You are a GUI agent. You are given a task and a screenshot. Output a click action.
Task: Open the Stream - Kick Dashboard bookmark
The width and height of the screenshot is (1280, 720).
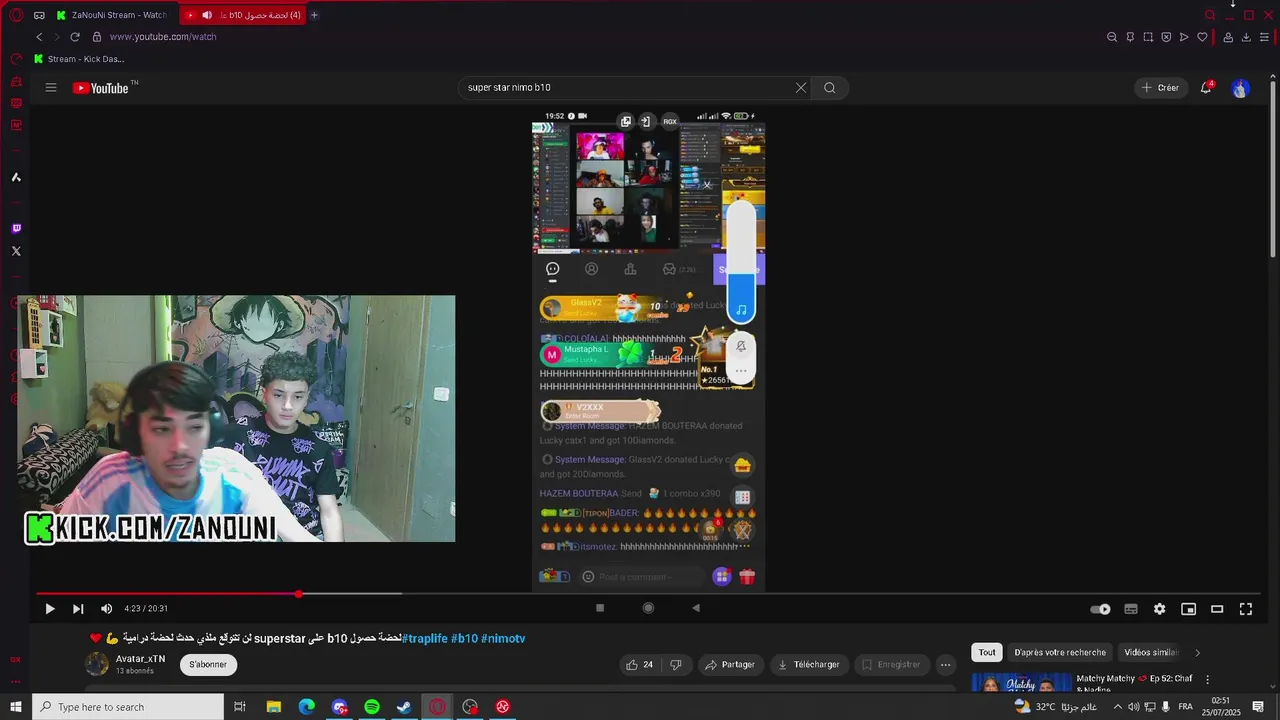(79, 59)
